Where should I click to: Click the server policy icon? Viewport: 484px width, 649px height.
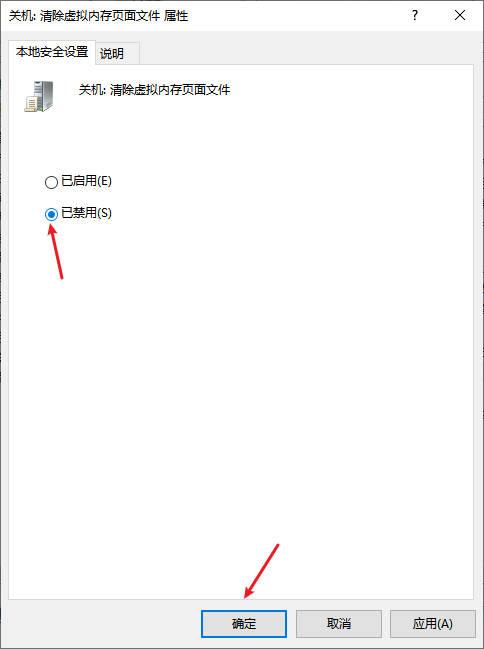point(39,96)
